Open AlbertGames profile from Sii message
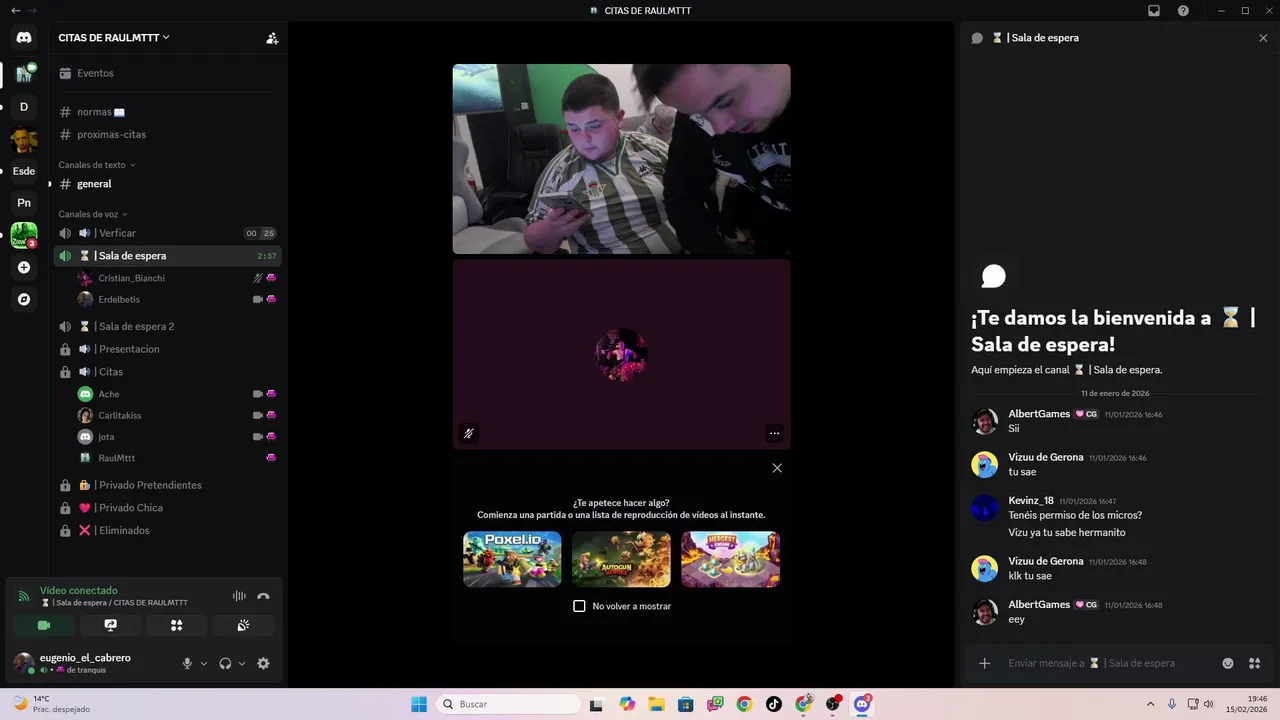Screen dimensions: 1280x720 1039,414
